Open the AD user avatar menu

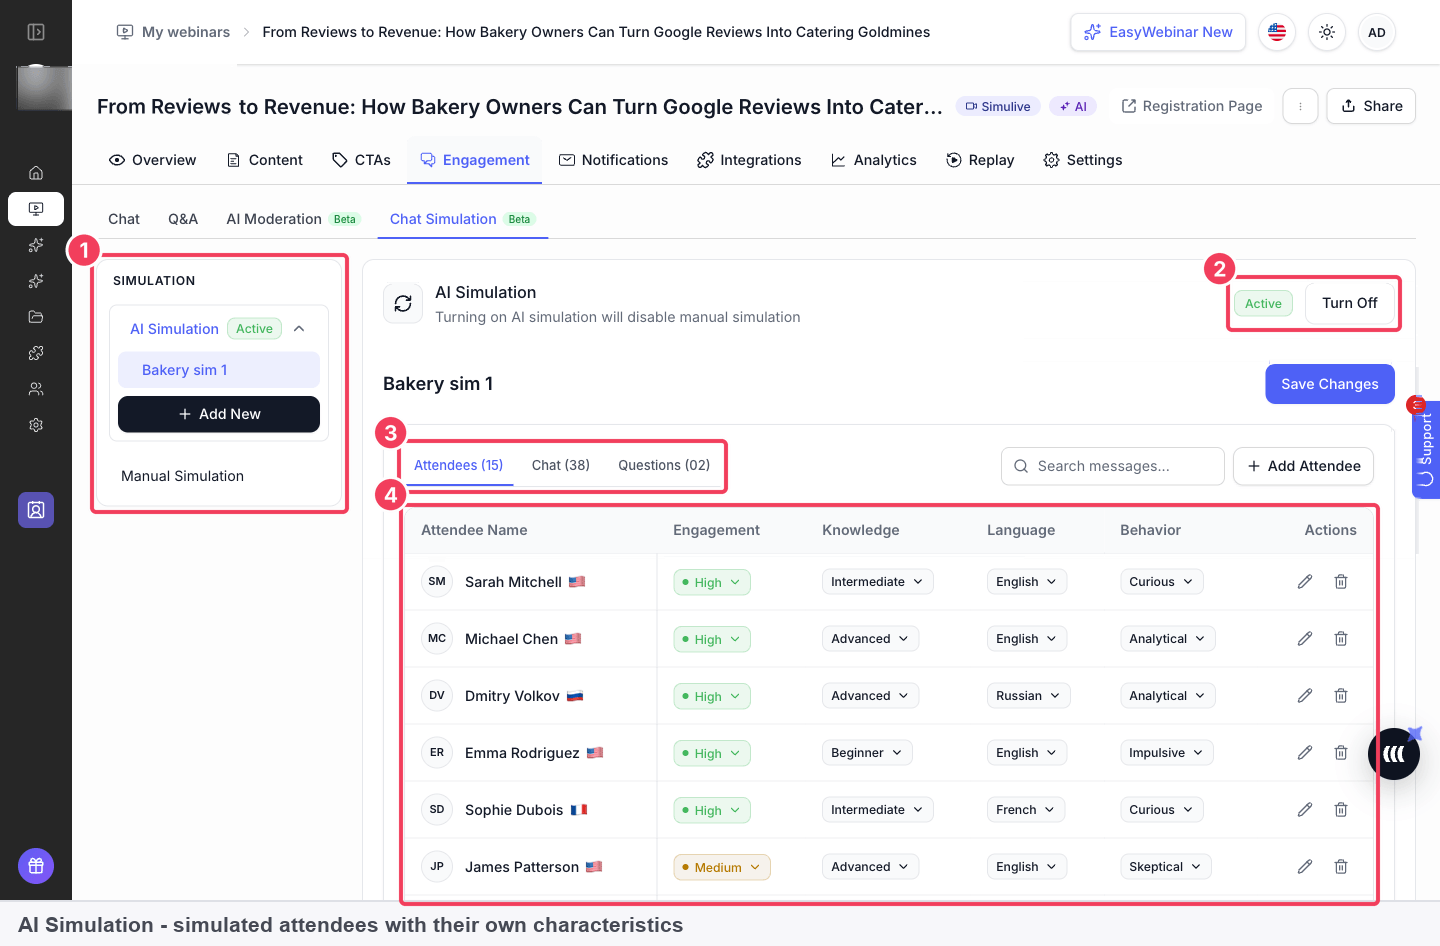1377,32
